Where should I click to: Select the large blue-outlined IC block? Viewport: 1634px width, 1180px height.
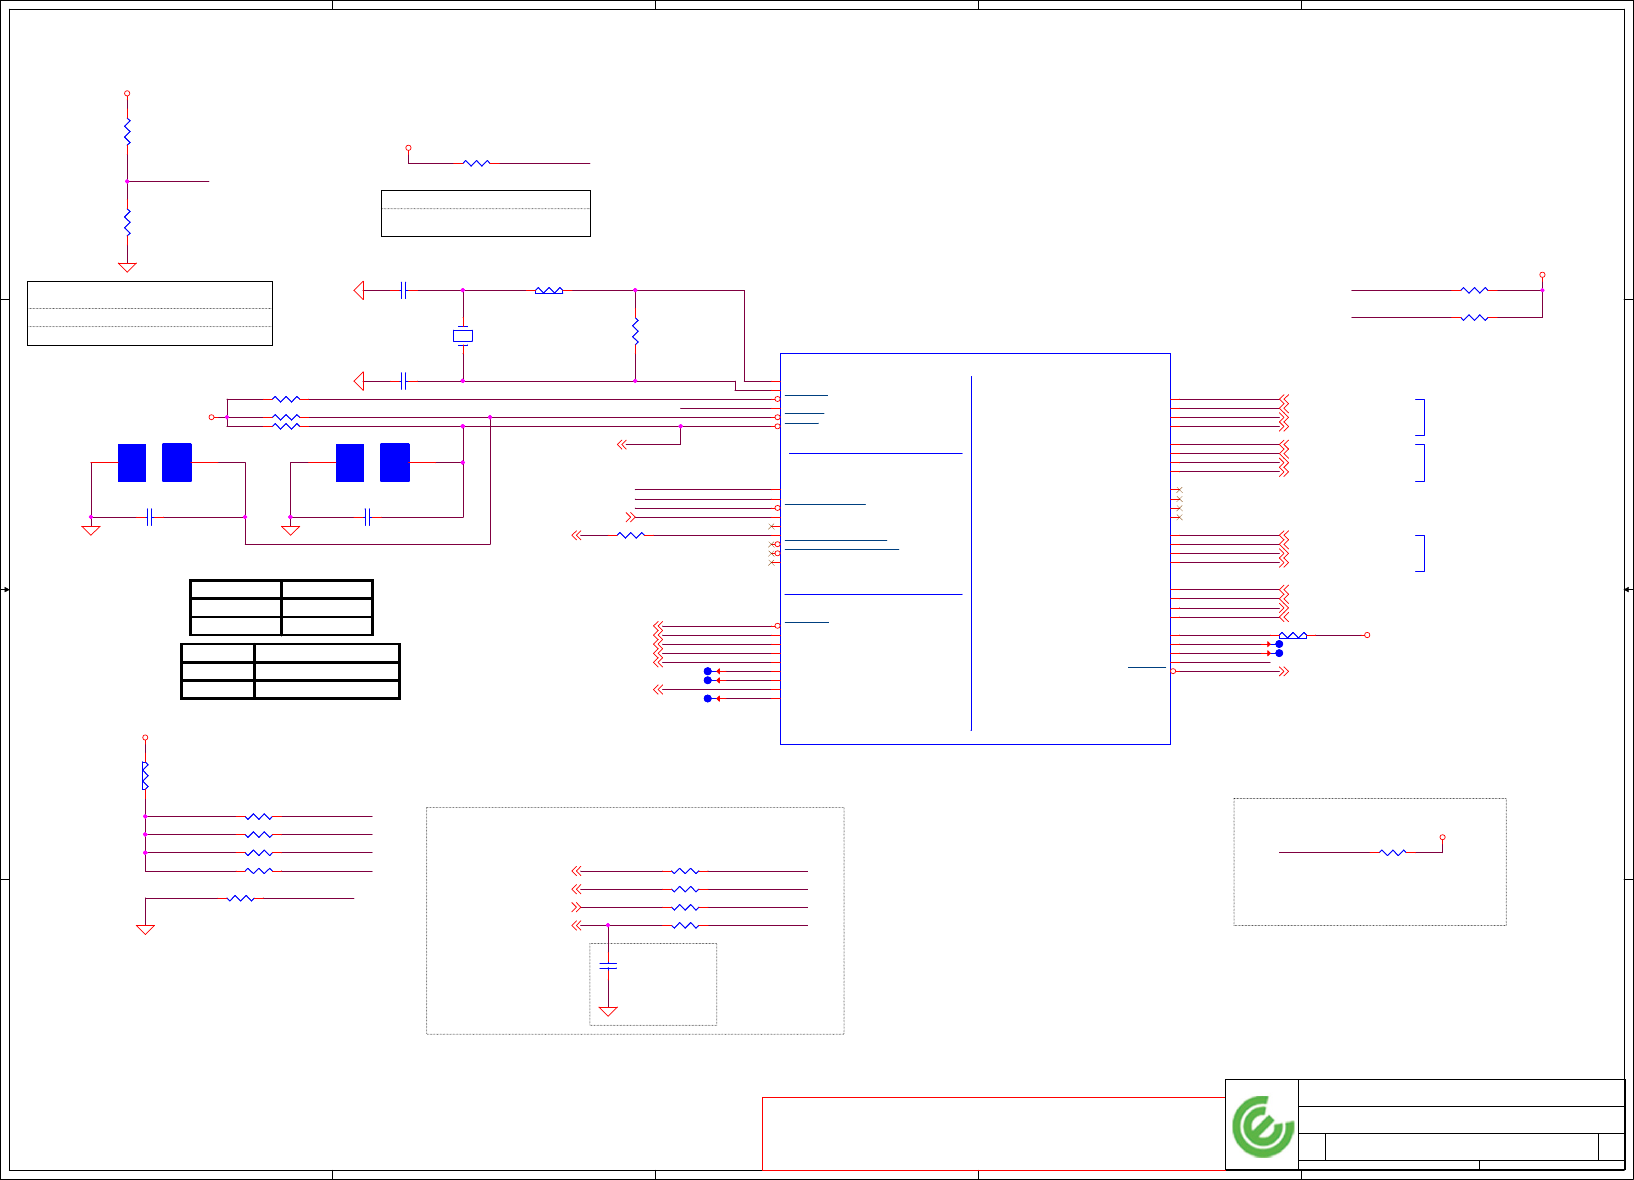(x=975, y=549)
